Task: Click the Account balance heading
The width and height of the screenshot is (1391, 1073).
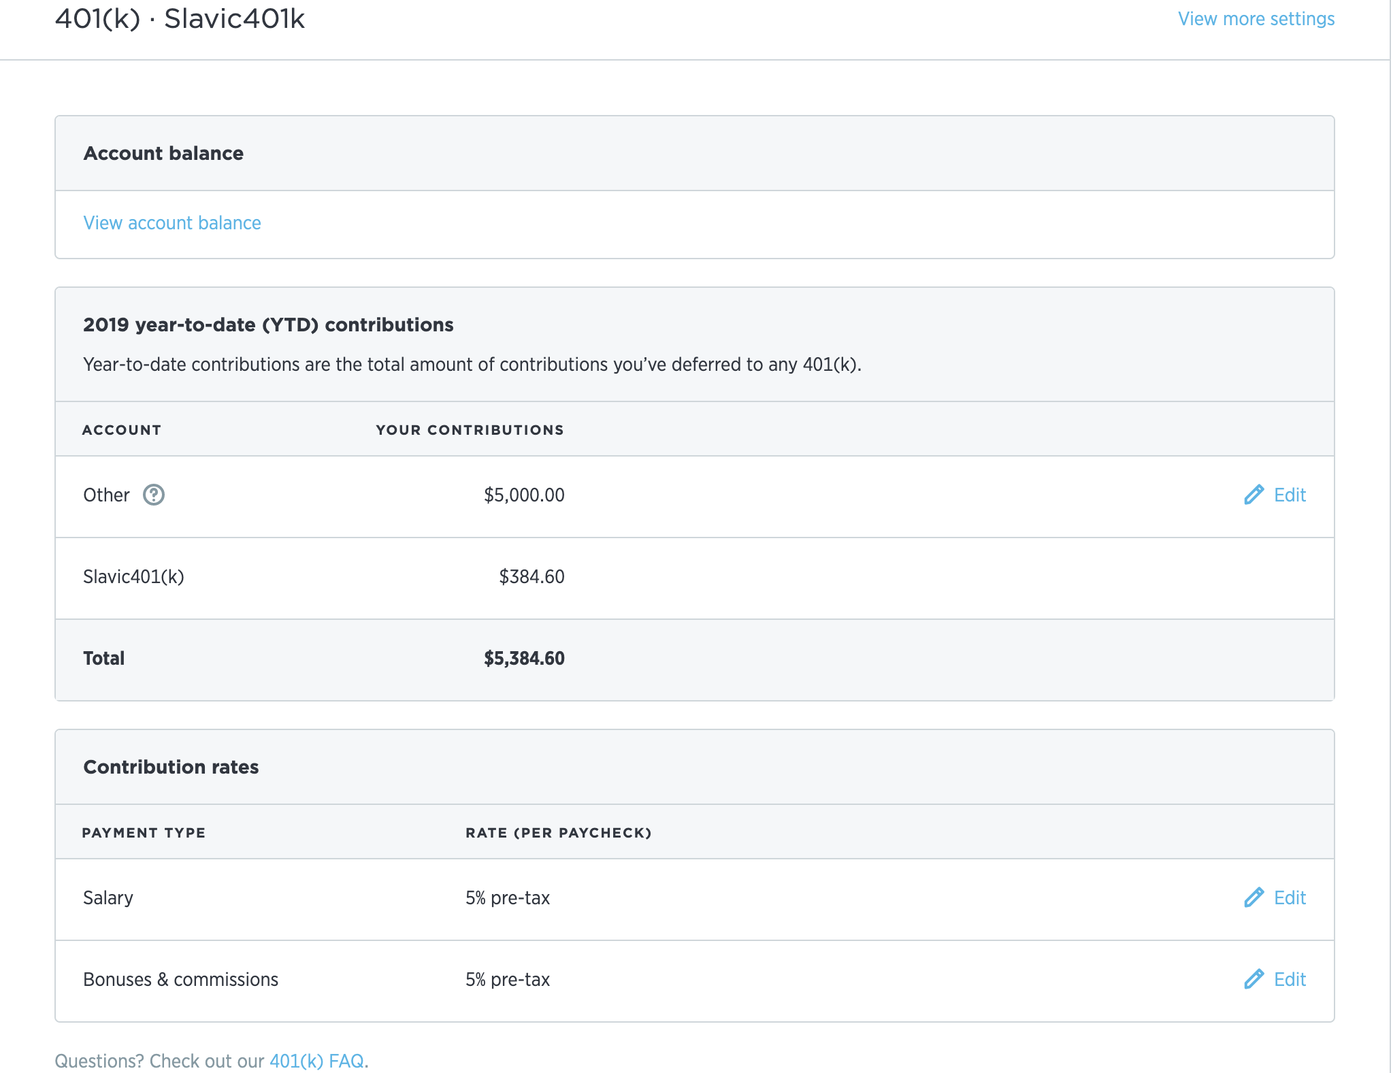Action: pyautogui.click(x=163, y=153)
